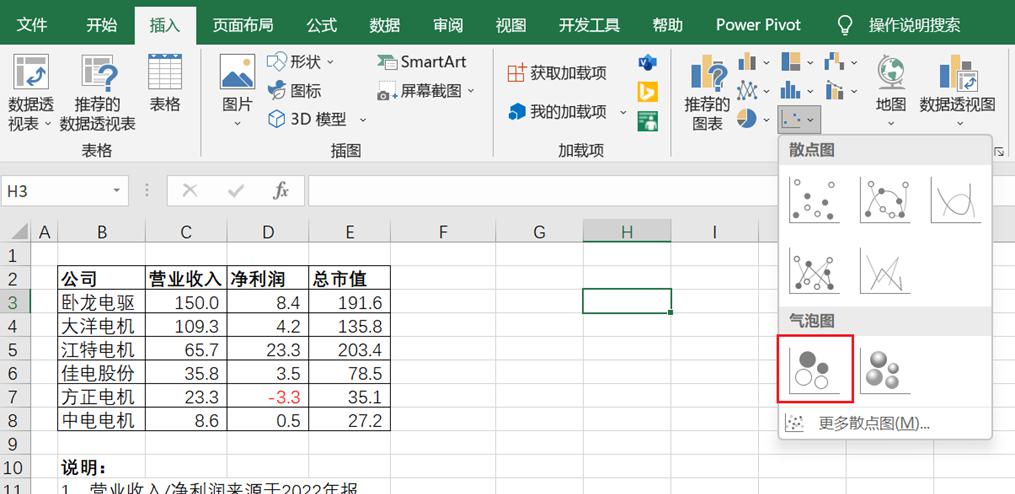Expand the 3D Model dropdown arrow
Image resolution: width=1015 pixels, height=494 pixels.
tap(362, 119)
